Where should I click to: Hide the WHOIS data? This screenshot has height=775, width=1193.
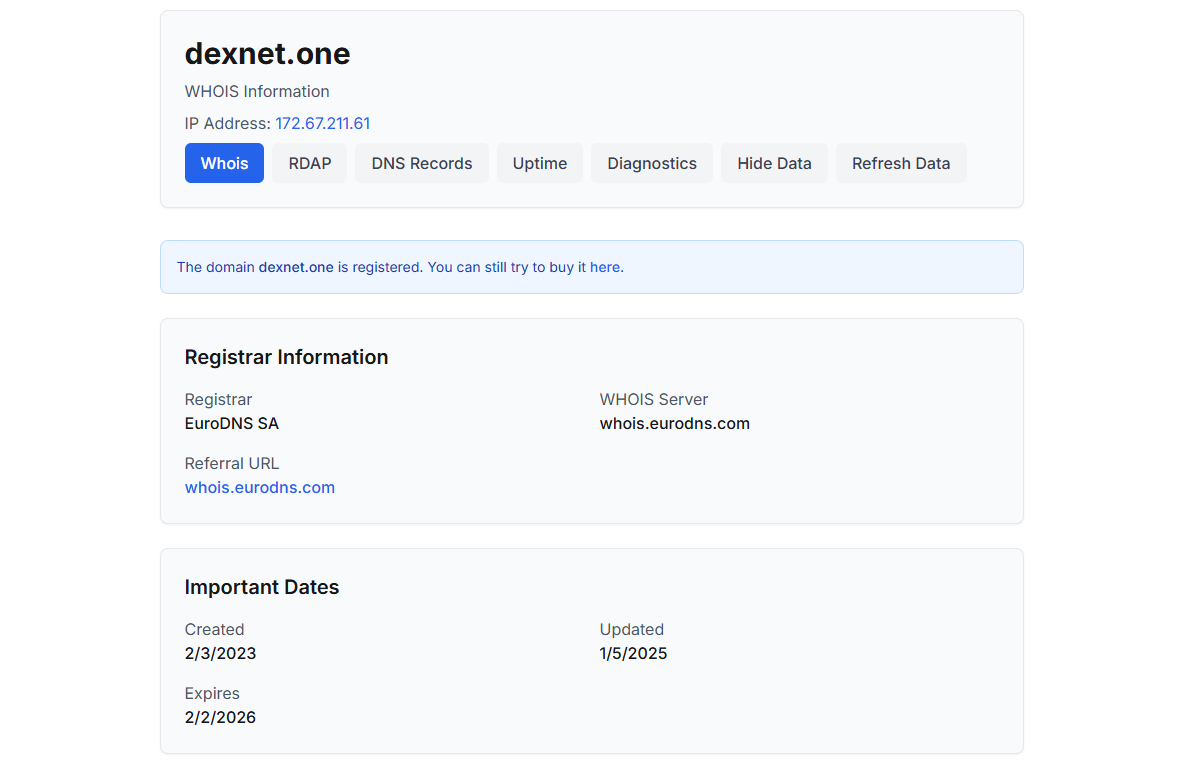pos(774,163)
